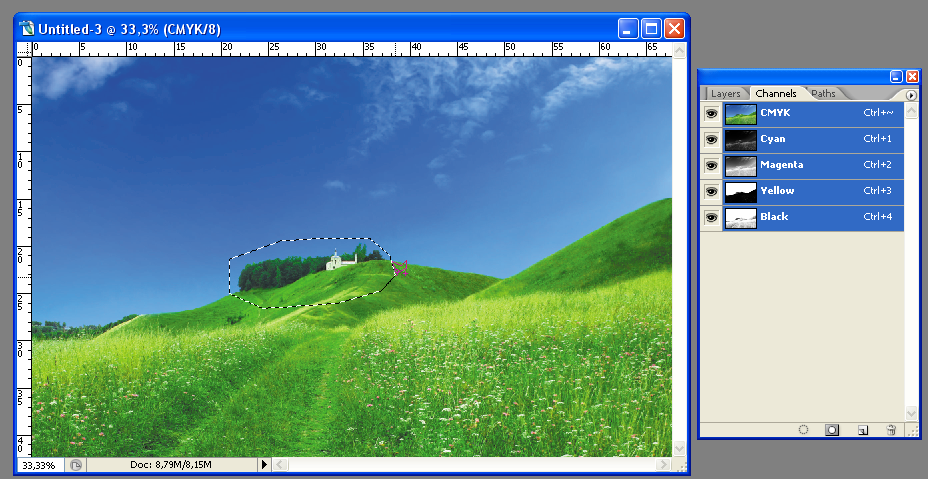Save selection as channel icon

[832, 430]
